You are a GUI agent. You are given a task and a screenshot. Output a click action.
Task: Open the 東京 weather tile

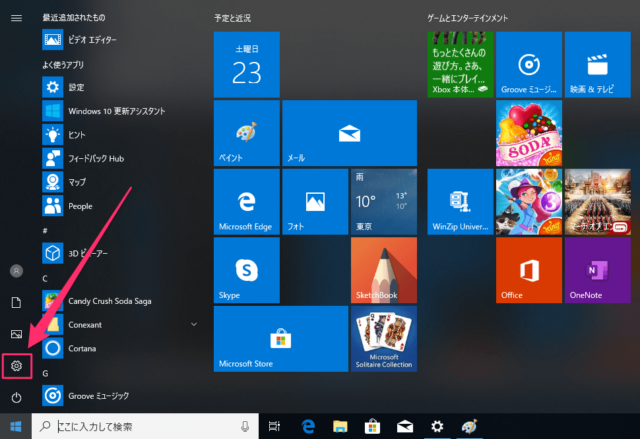pos(384,202)
